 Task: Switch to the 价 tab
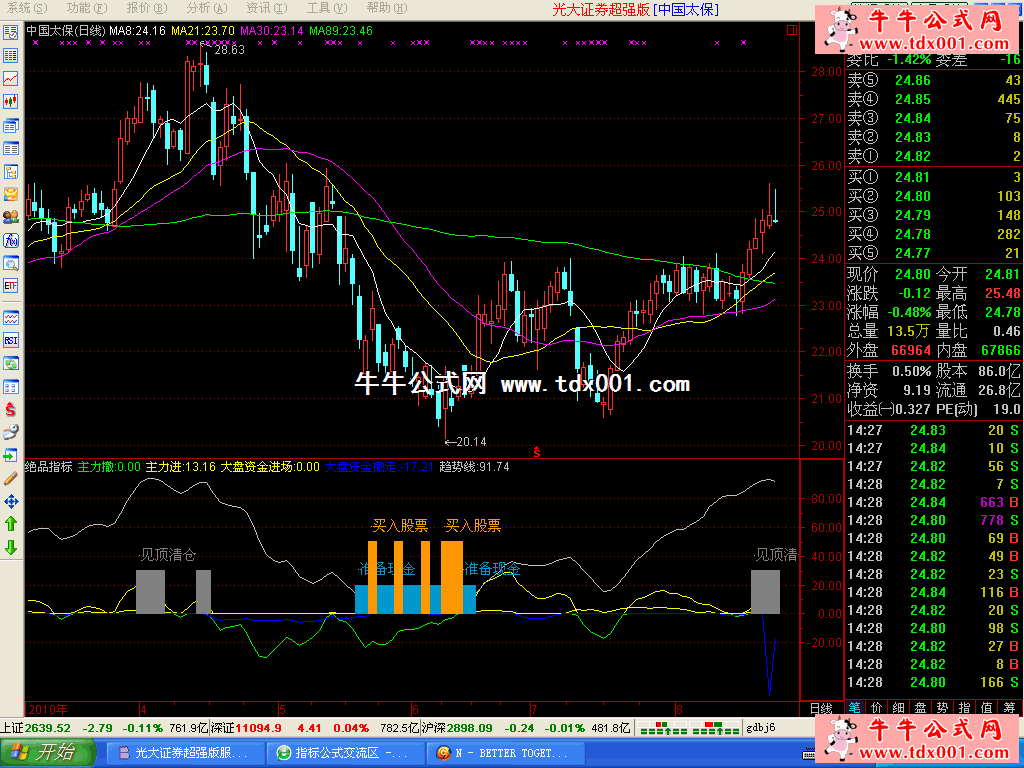click(877, 708)
